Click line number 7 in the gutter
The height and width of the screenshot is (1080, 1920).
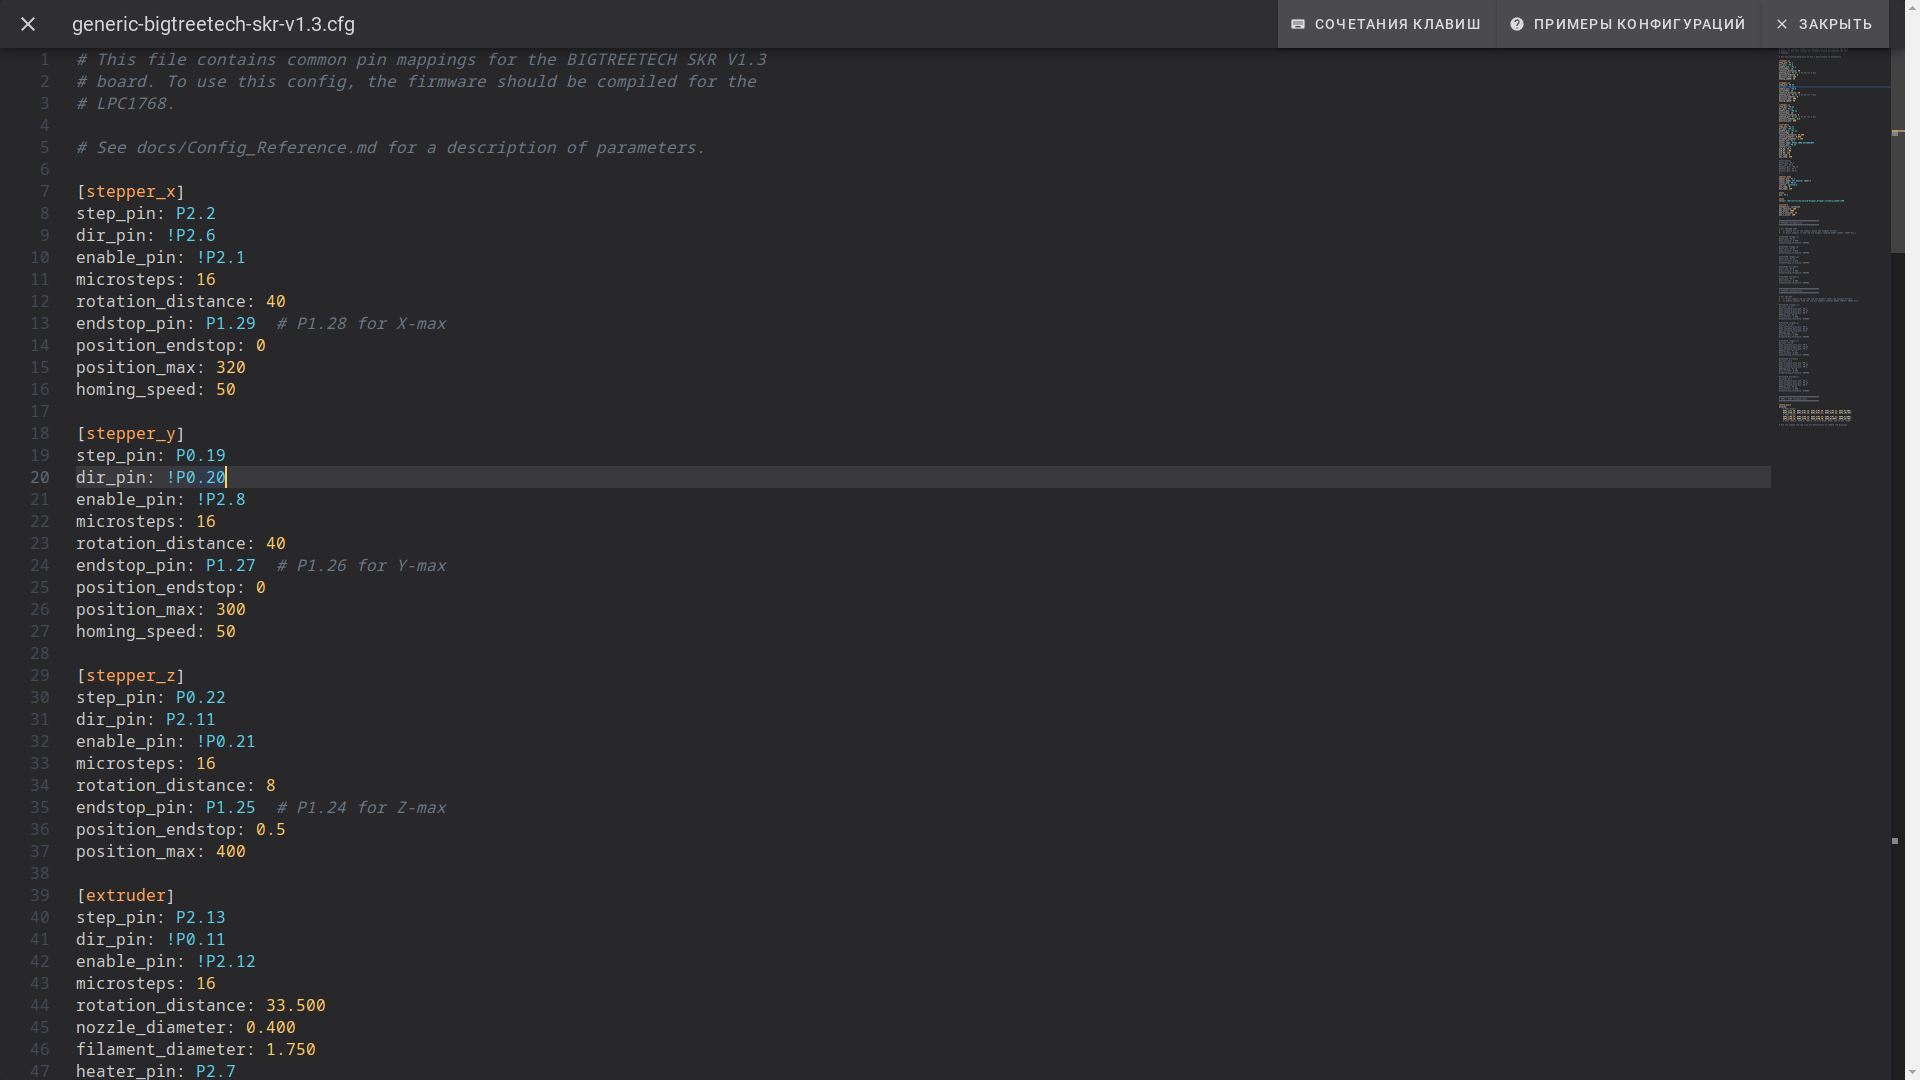pos(44,191)
